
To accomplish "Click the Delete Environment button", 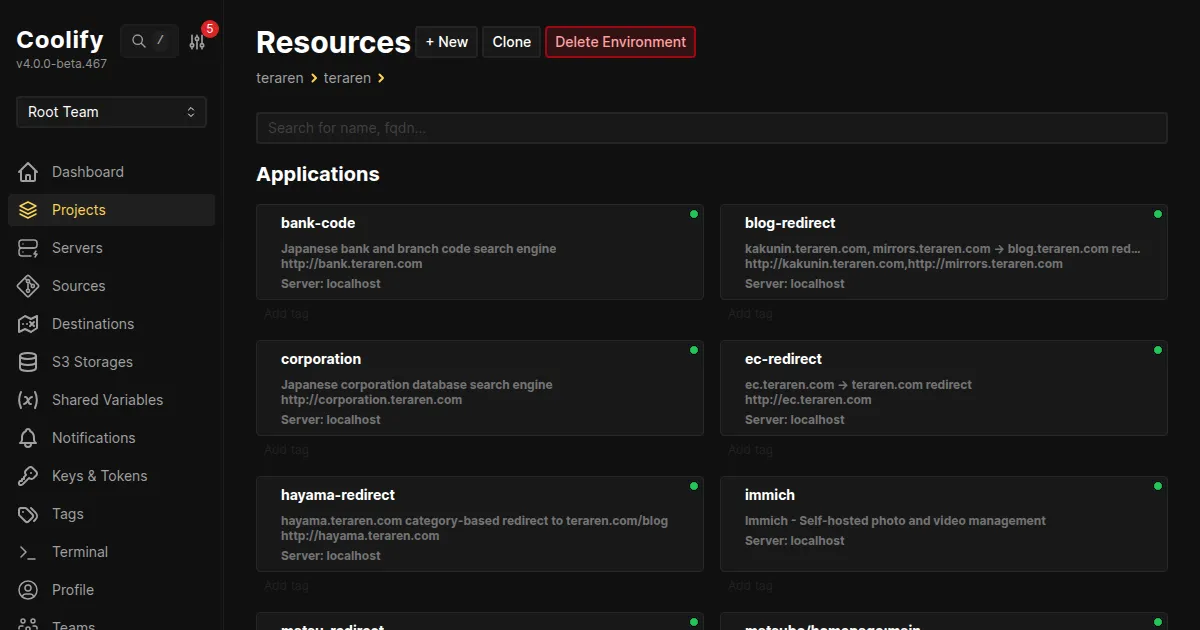I will coord(620,42).
